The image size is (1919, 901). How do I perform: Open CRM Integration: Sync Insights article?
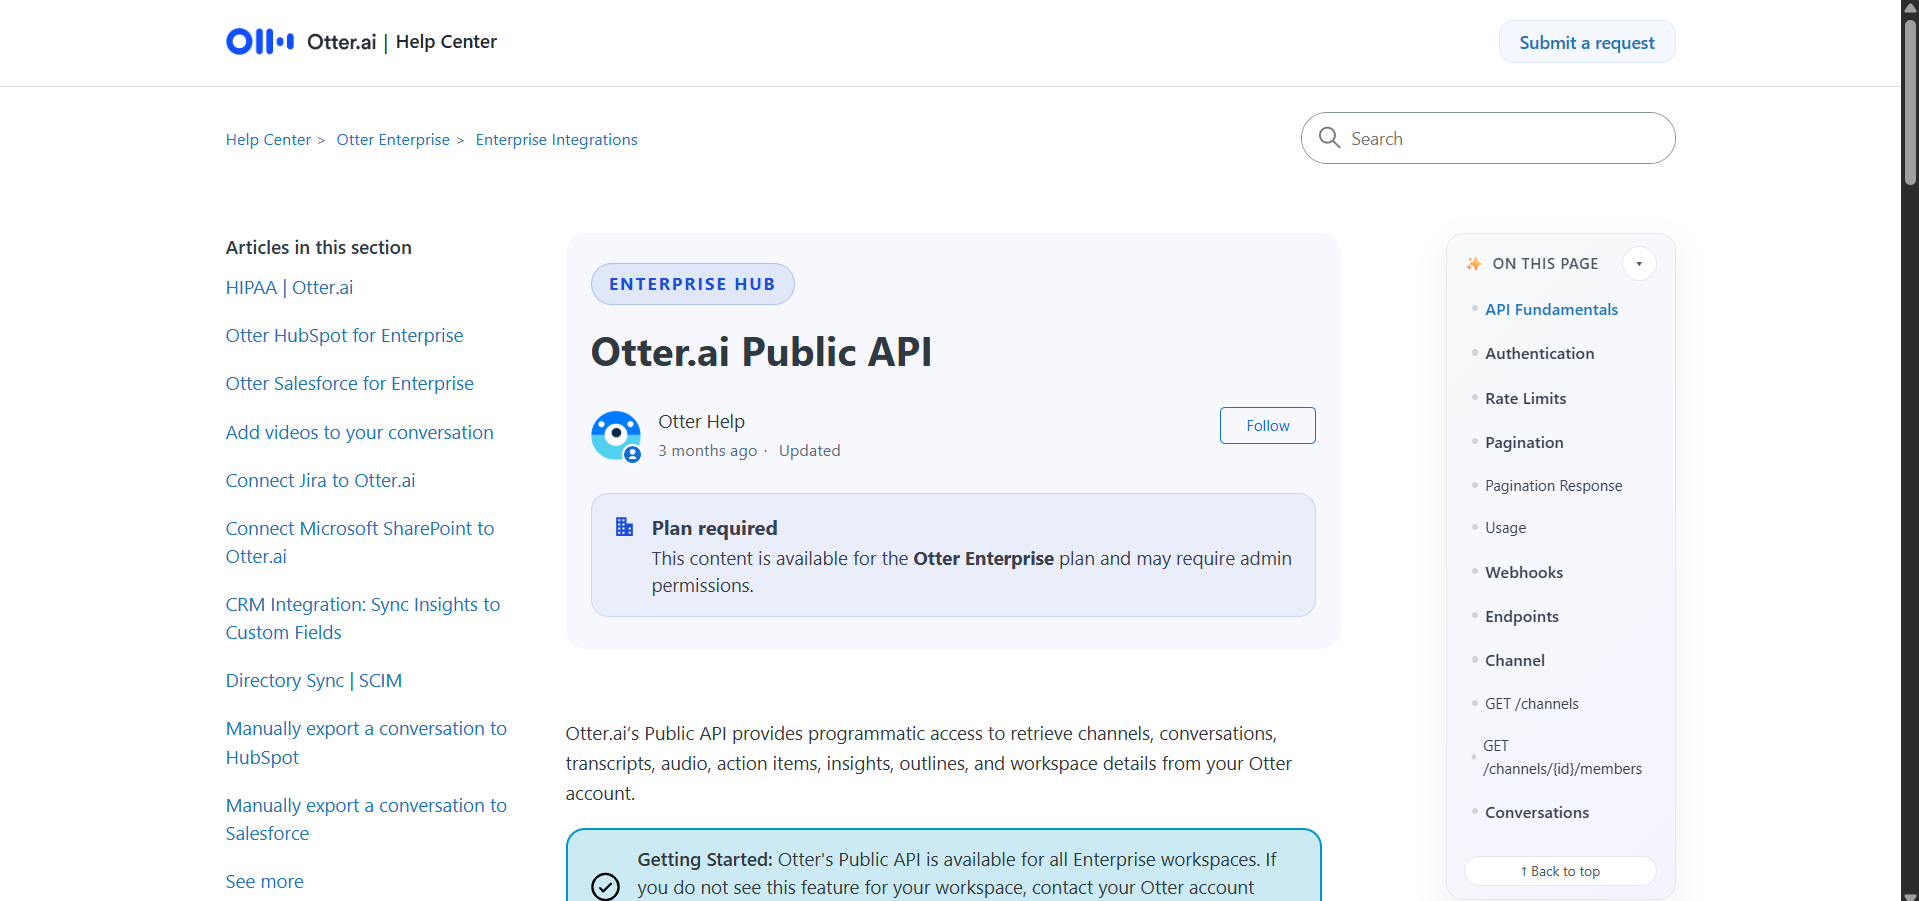tap(363, 618)
